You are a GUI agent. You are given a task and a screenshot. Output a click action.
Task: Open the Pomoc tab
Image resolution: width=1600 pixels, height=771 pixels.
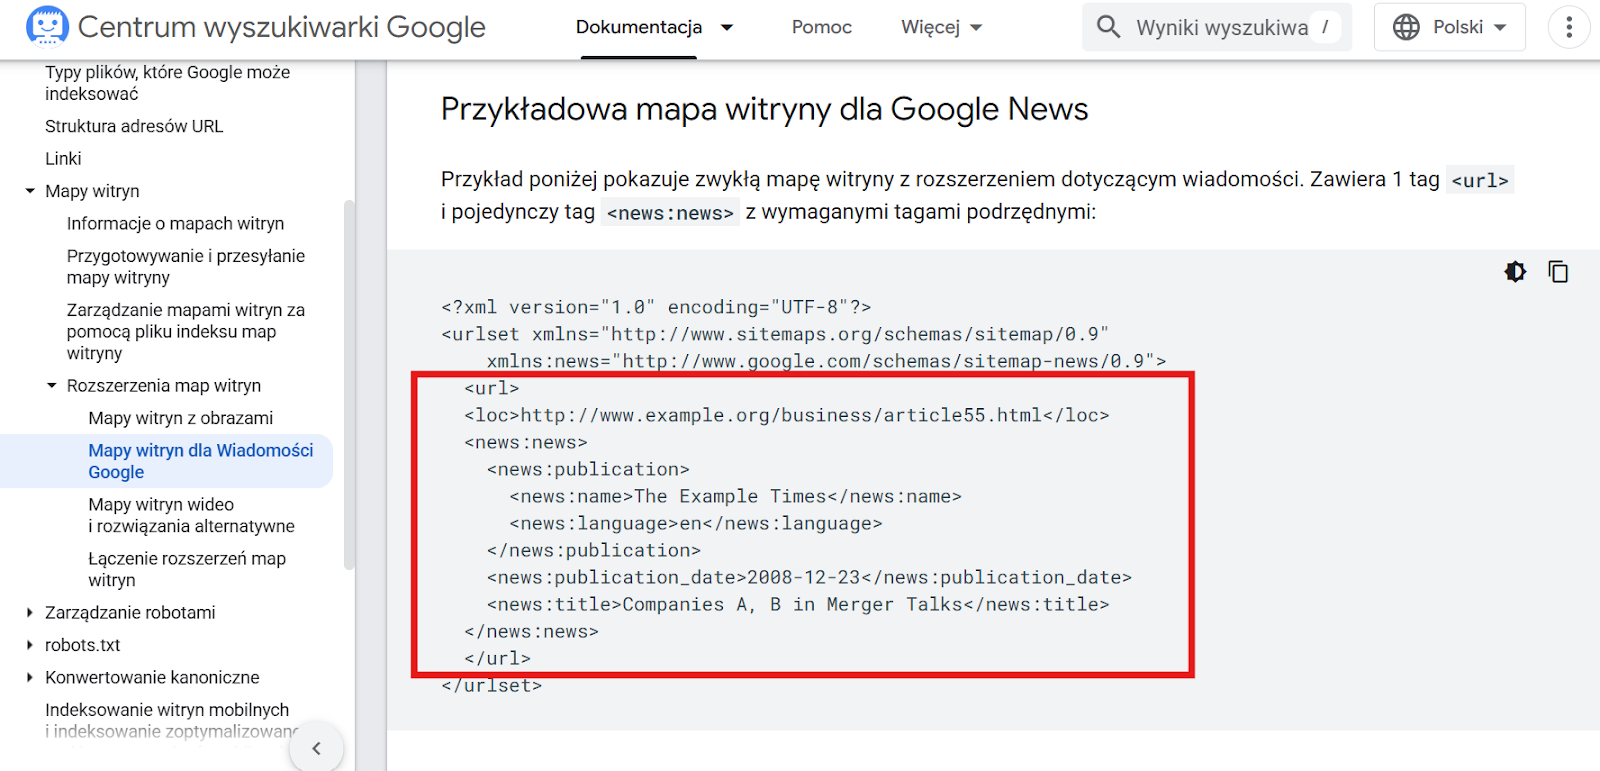pos(822,27)
